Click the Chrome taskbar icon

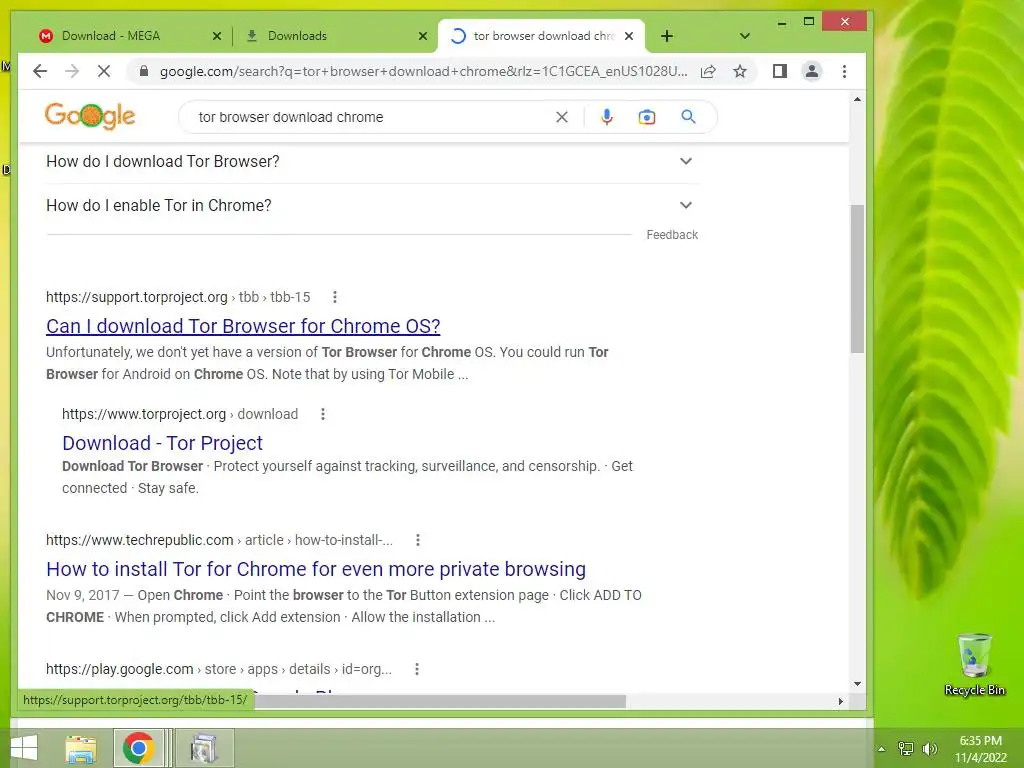pyautogui.click(x=138, y=748)
